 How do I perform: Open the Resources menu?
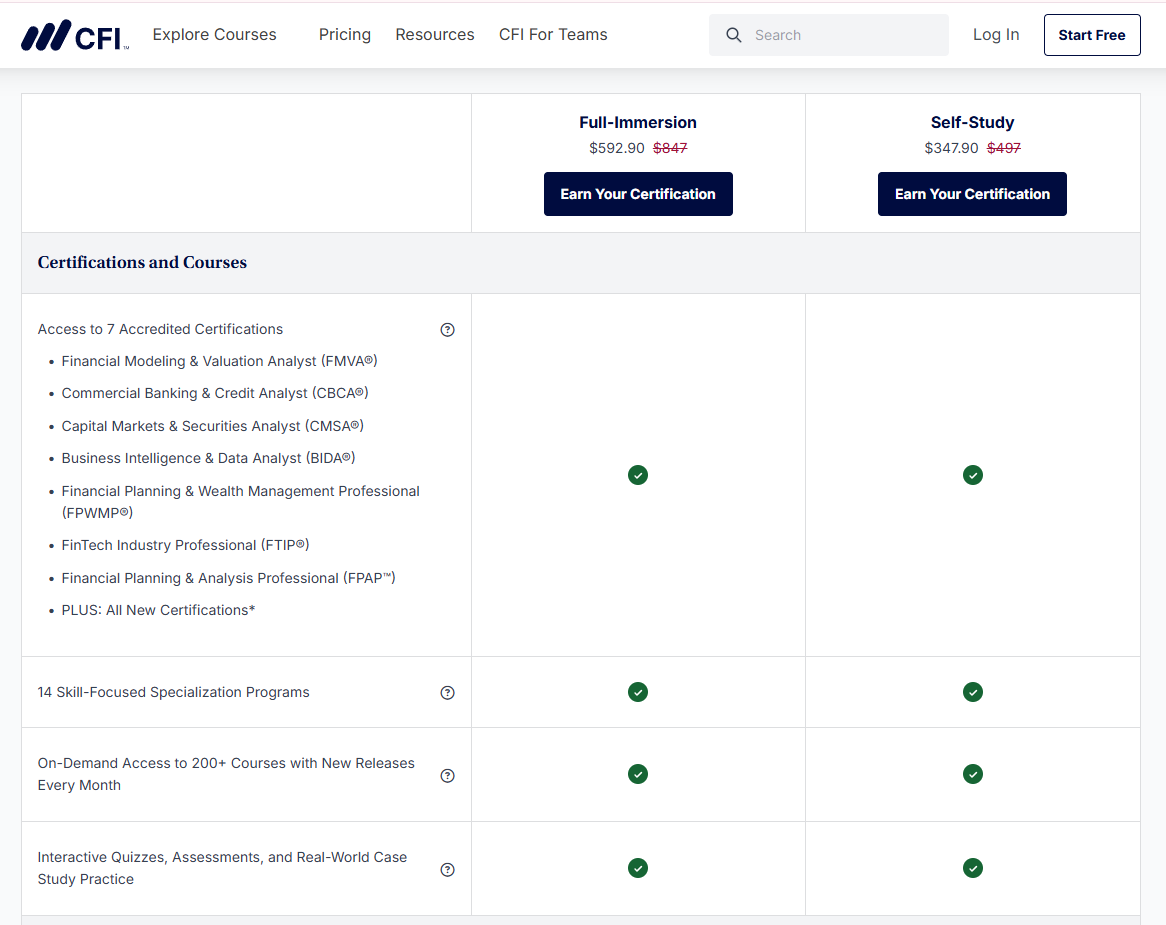point(434,35)
